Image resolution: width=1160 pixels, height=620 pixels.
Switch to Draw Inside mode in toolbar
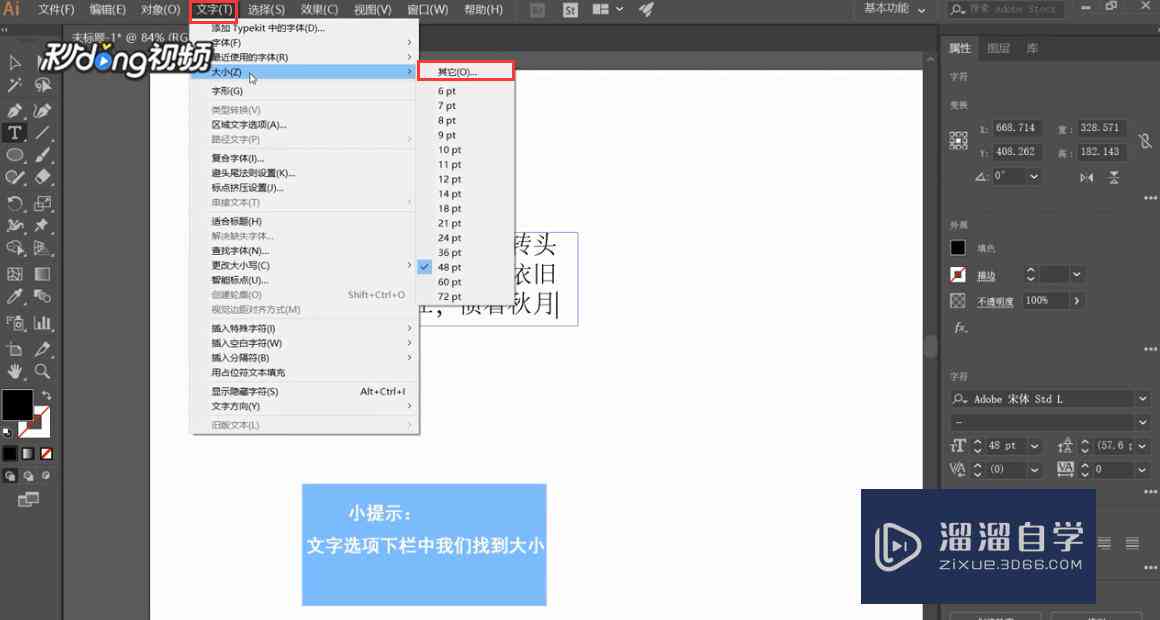pyautogui.click(x=46, y=476)
